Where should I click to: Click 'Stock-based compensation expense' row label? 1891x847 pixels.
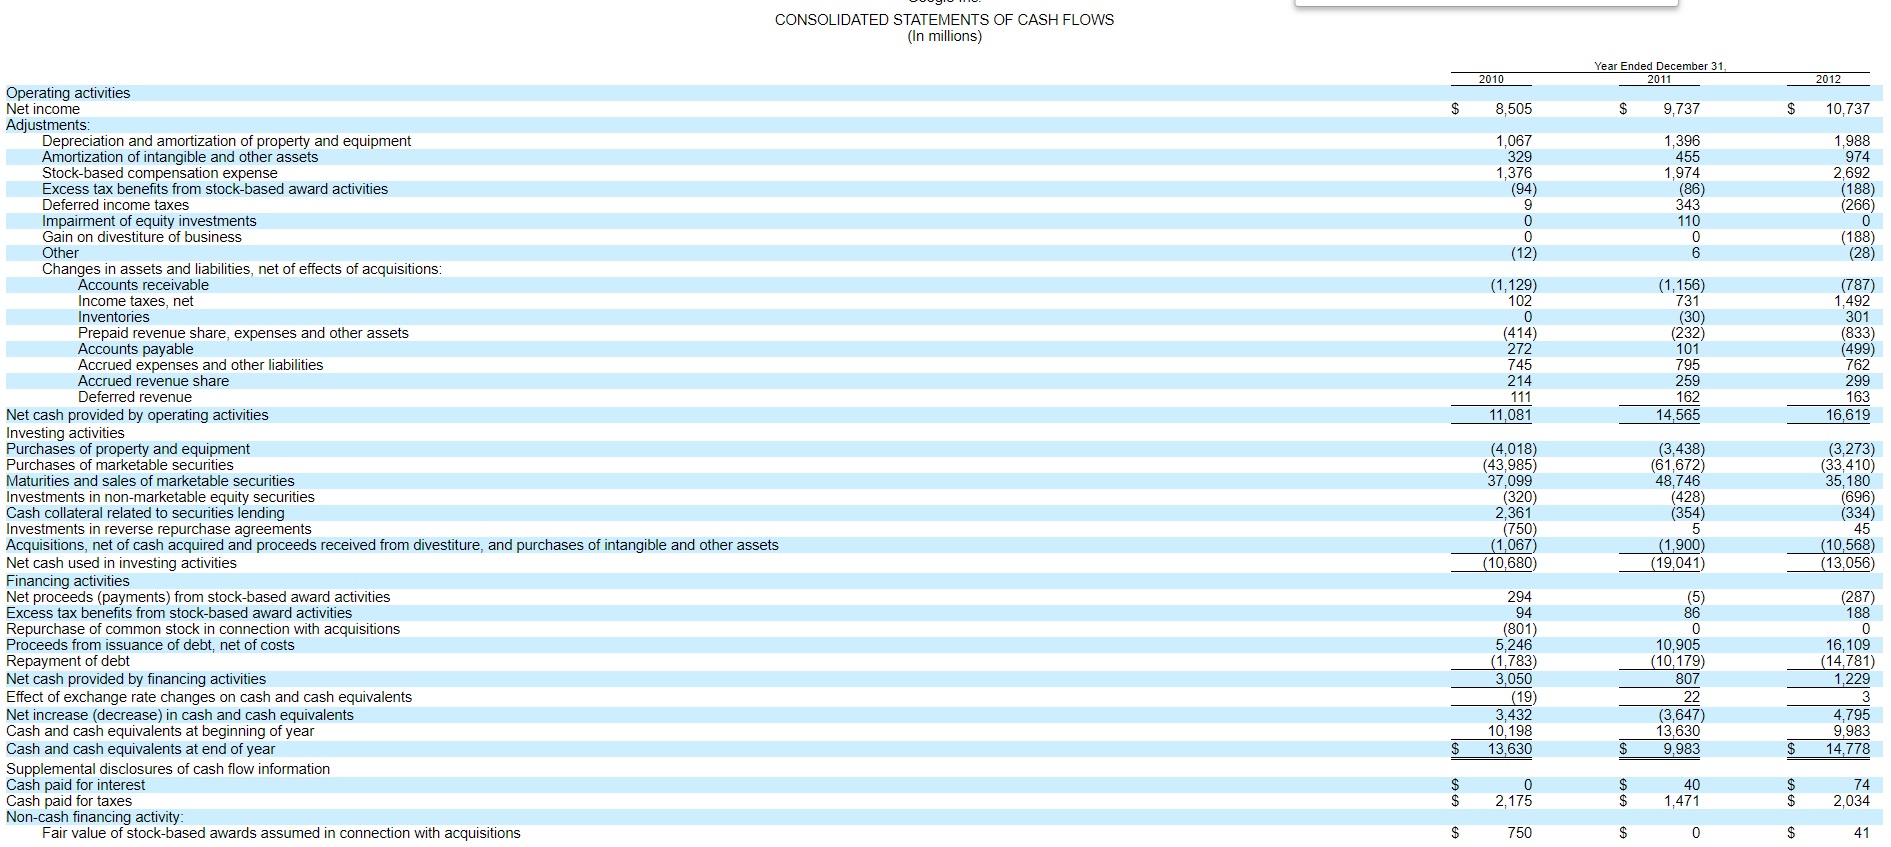160,173
